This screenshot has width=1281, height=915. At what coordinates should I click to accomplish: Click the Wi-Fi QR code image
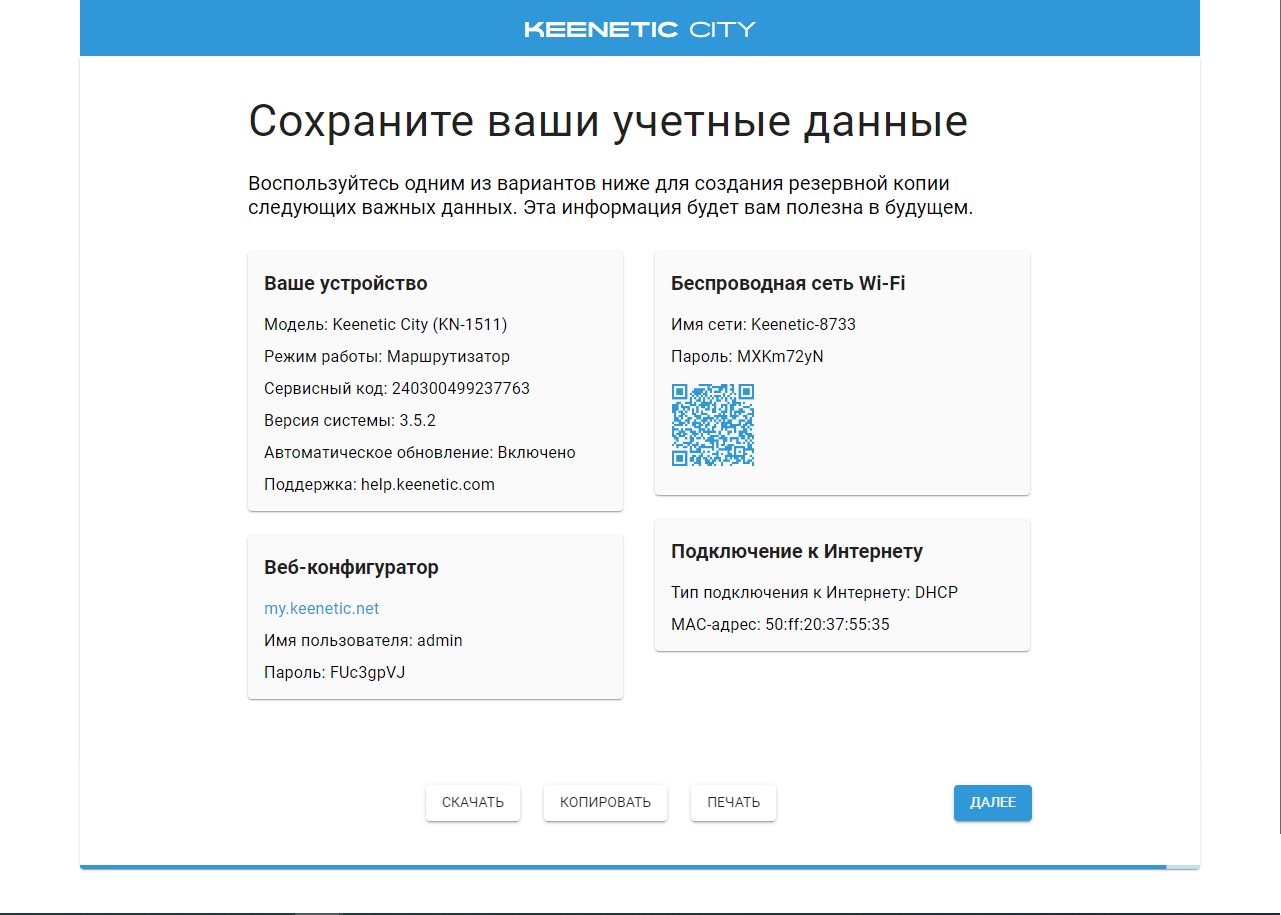(x=713, y=425)
